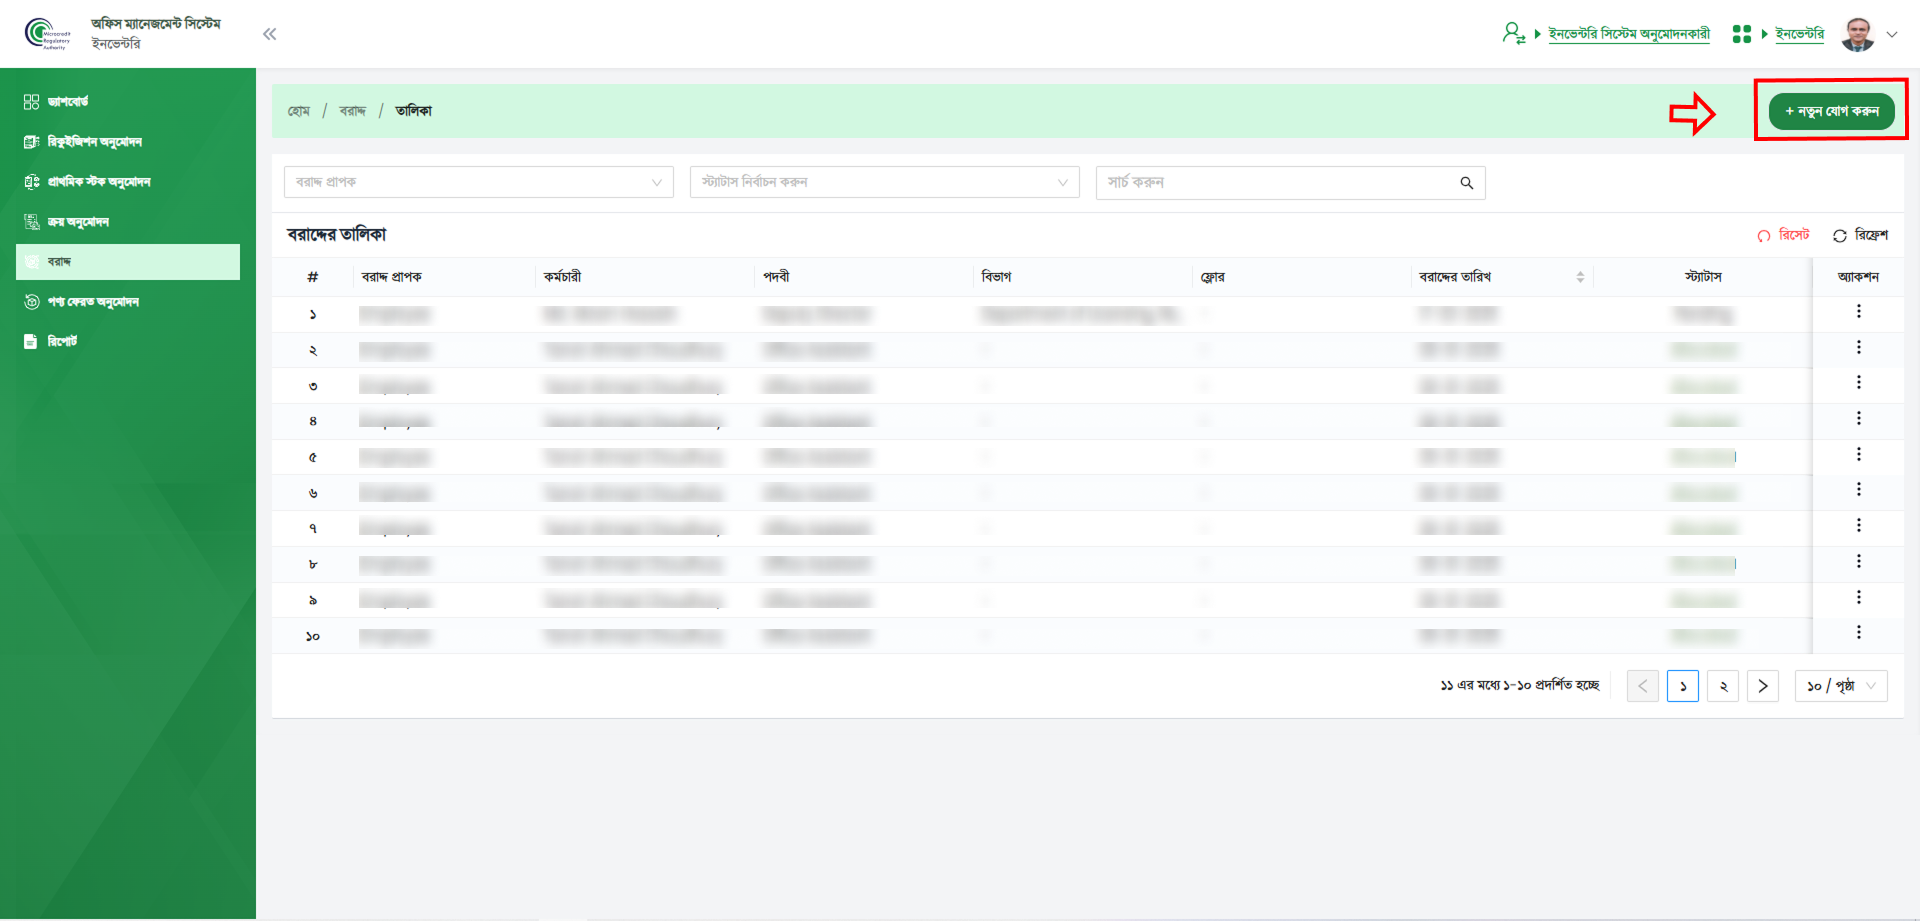Open the স্ট্যাটাস নির্বাচন করুন dropdown
Image resolution: width=1920 pixels, height=921 pixels.
point(884,183)
